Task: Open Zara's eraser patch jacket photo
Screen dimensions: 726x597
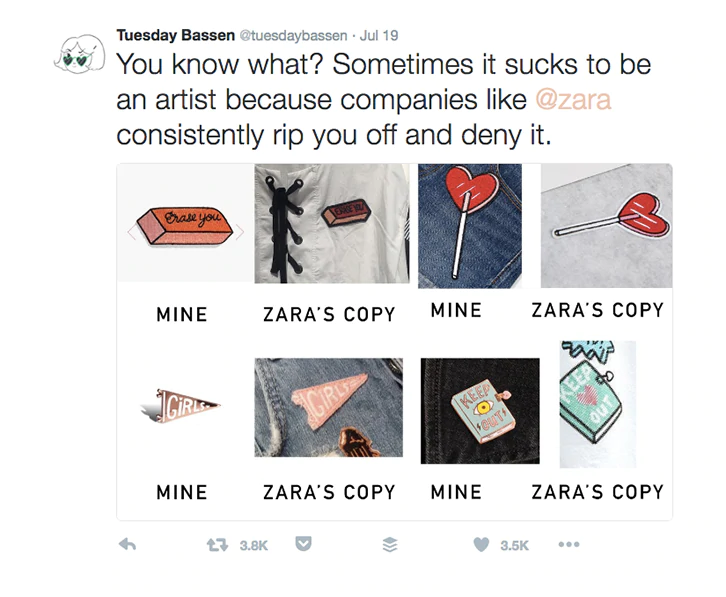Action: (331, 224)
